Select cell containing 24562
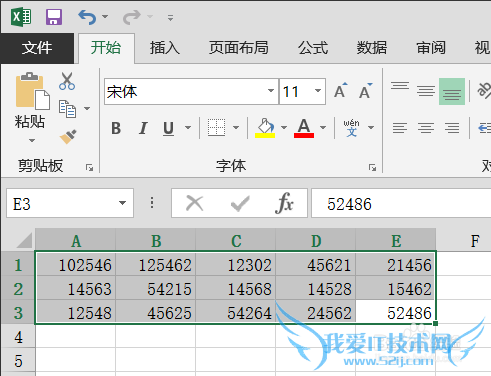The width and height of the screenshot is (491, 376). (x=316, y=313)
